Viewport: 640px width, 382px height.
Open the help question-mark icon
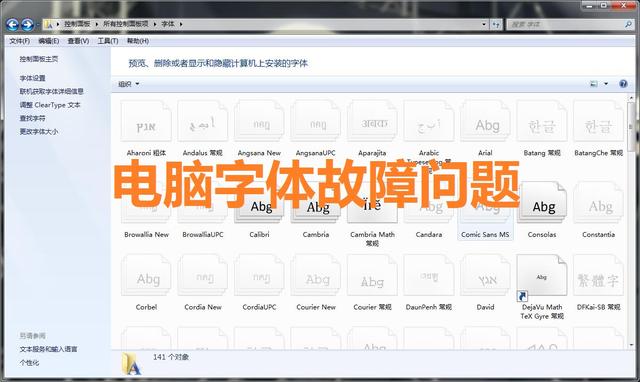623,84
